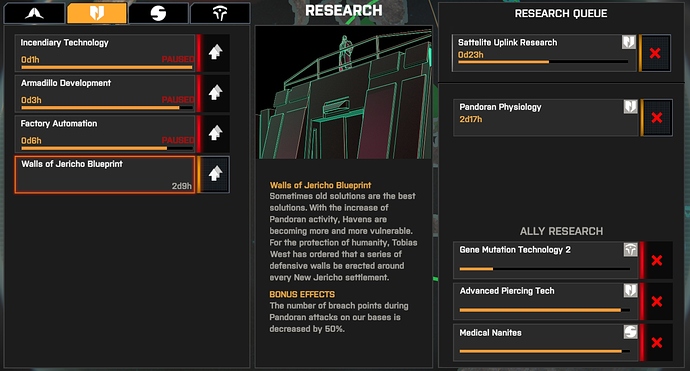
Task: Queue Incendiary Technology with its up arrow
Action: 215,52
